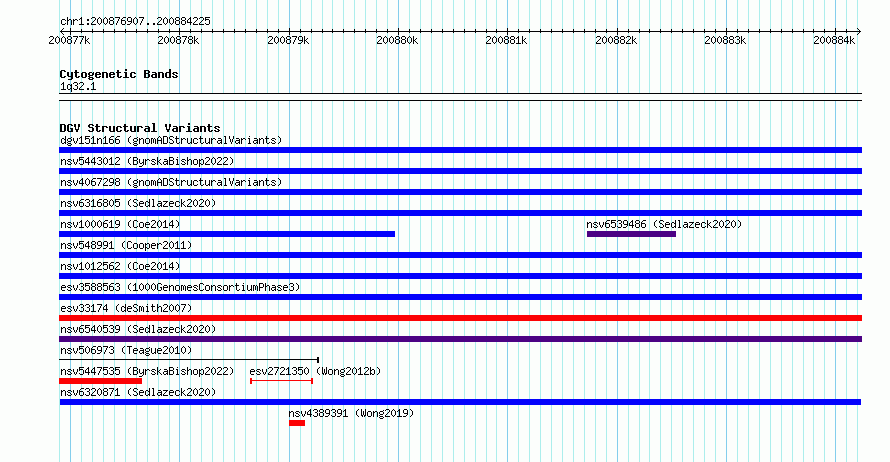Open nsv5443012 (ByrskaBishop2022) label
This screenshot has height=462, width=890.
[x=147, y=161]
